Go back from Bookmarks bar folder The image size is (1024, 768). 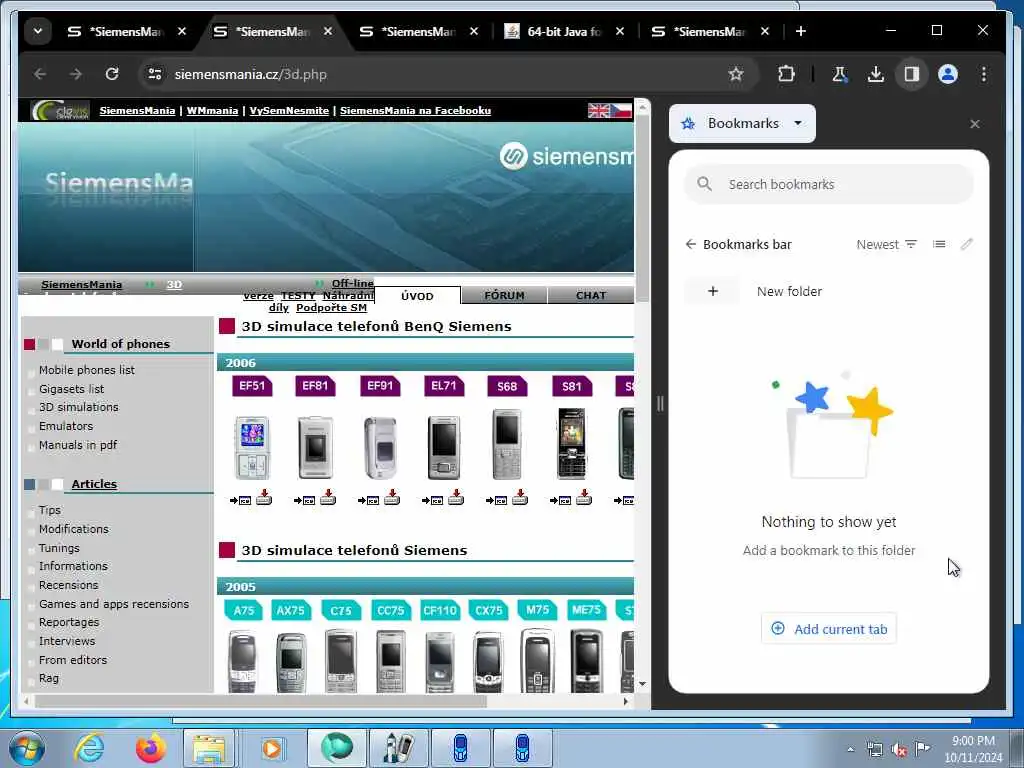click(690, 244)
